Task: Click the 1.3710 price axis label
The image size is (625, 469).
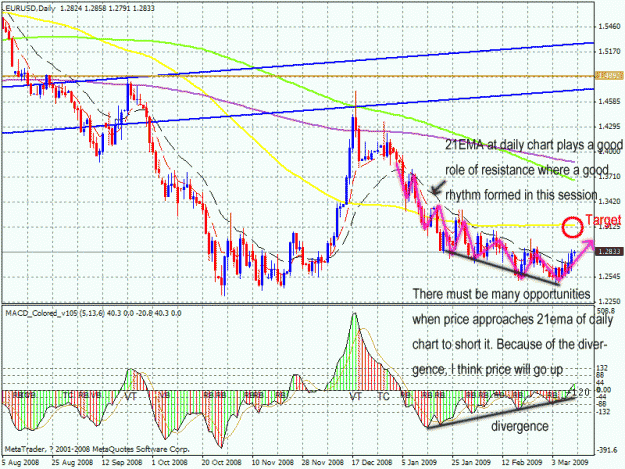Action: point(609,176)
